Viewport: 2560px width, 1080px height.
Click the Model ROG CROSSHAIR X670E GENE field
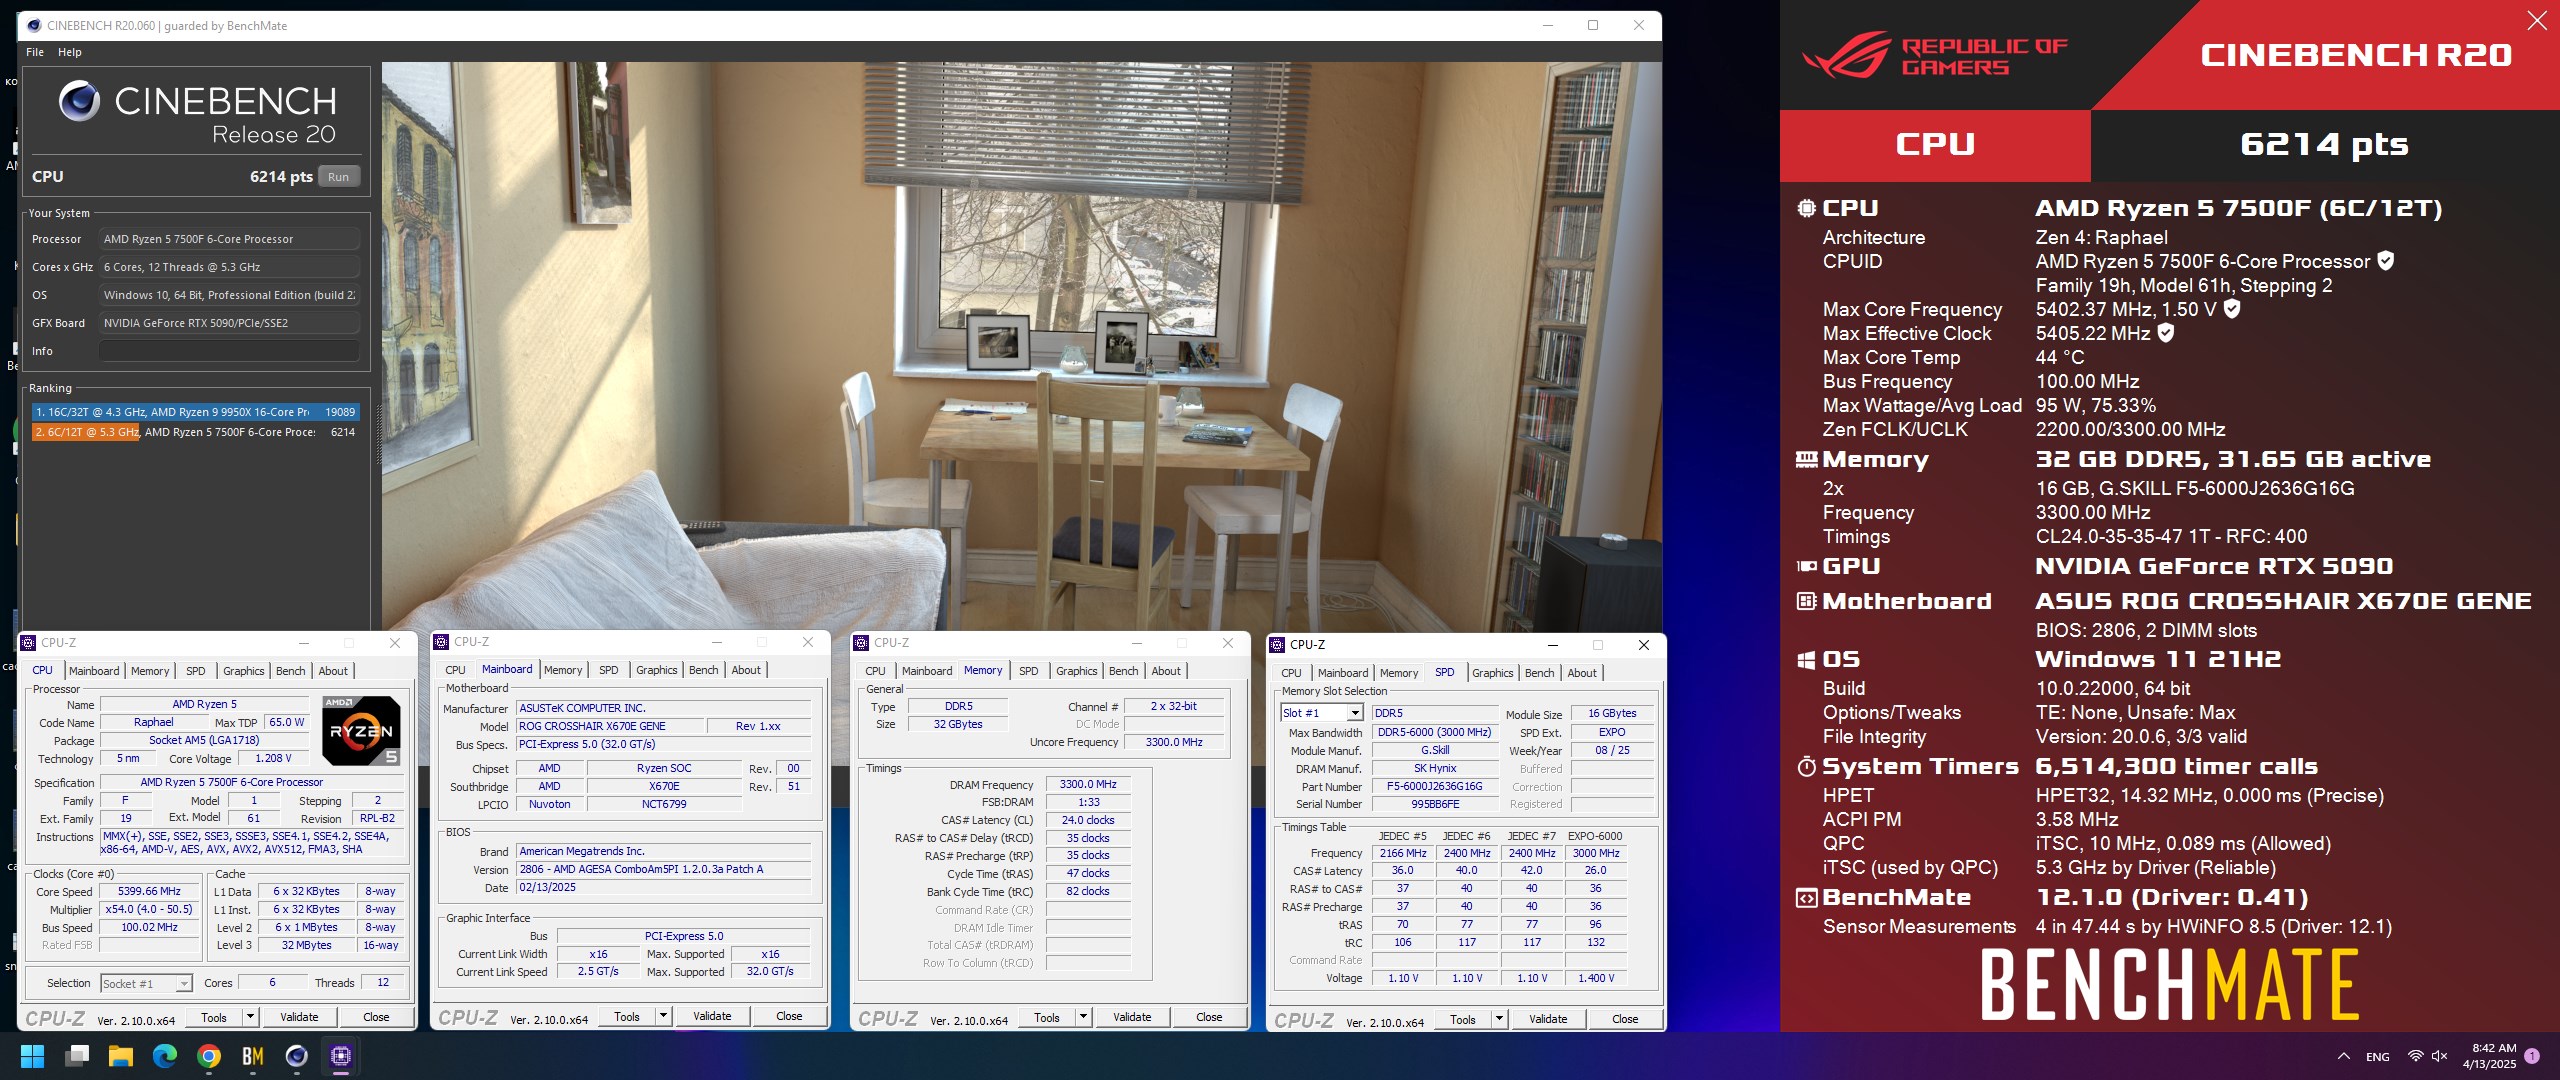[x=610, y=726]
